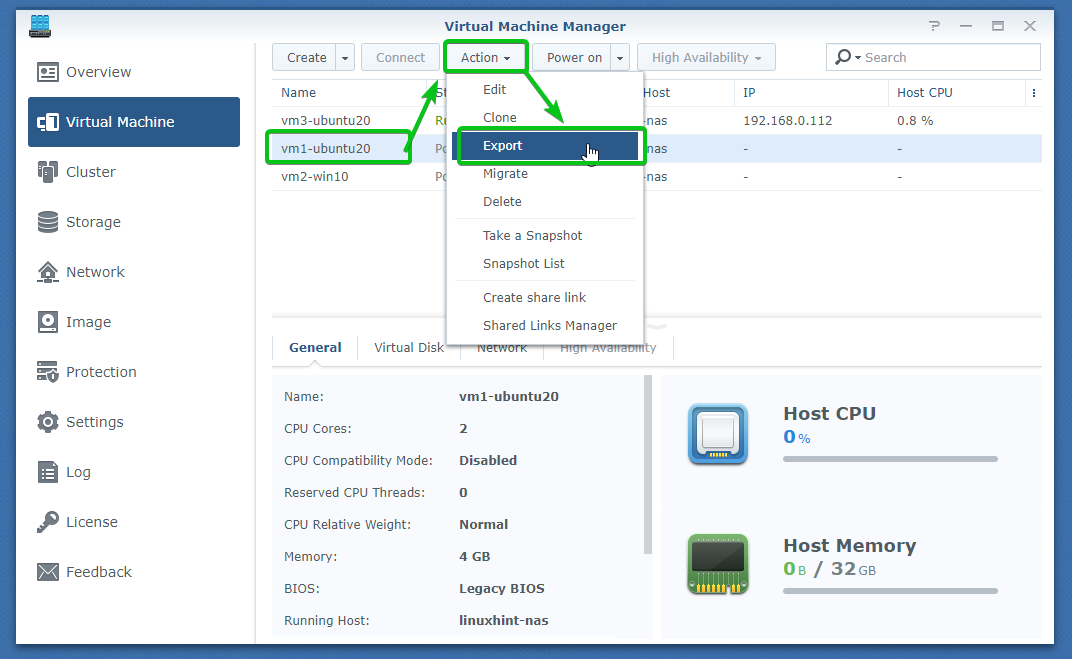The width and height of the screenshot is (1072, 659).
Task: Choose Take a Snapshot menu entry
Action: [533, 236]
